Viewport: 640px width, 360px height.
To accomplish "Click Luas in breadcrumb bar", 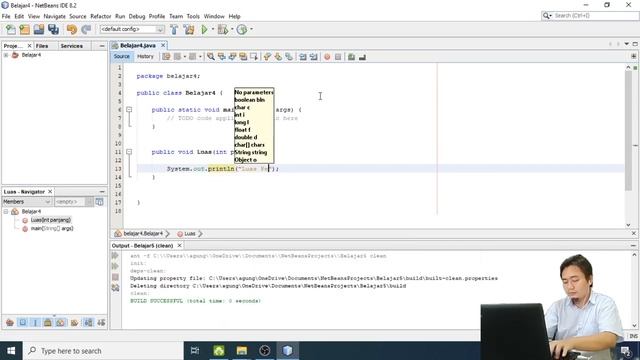I will 190,233.
